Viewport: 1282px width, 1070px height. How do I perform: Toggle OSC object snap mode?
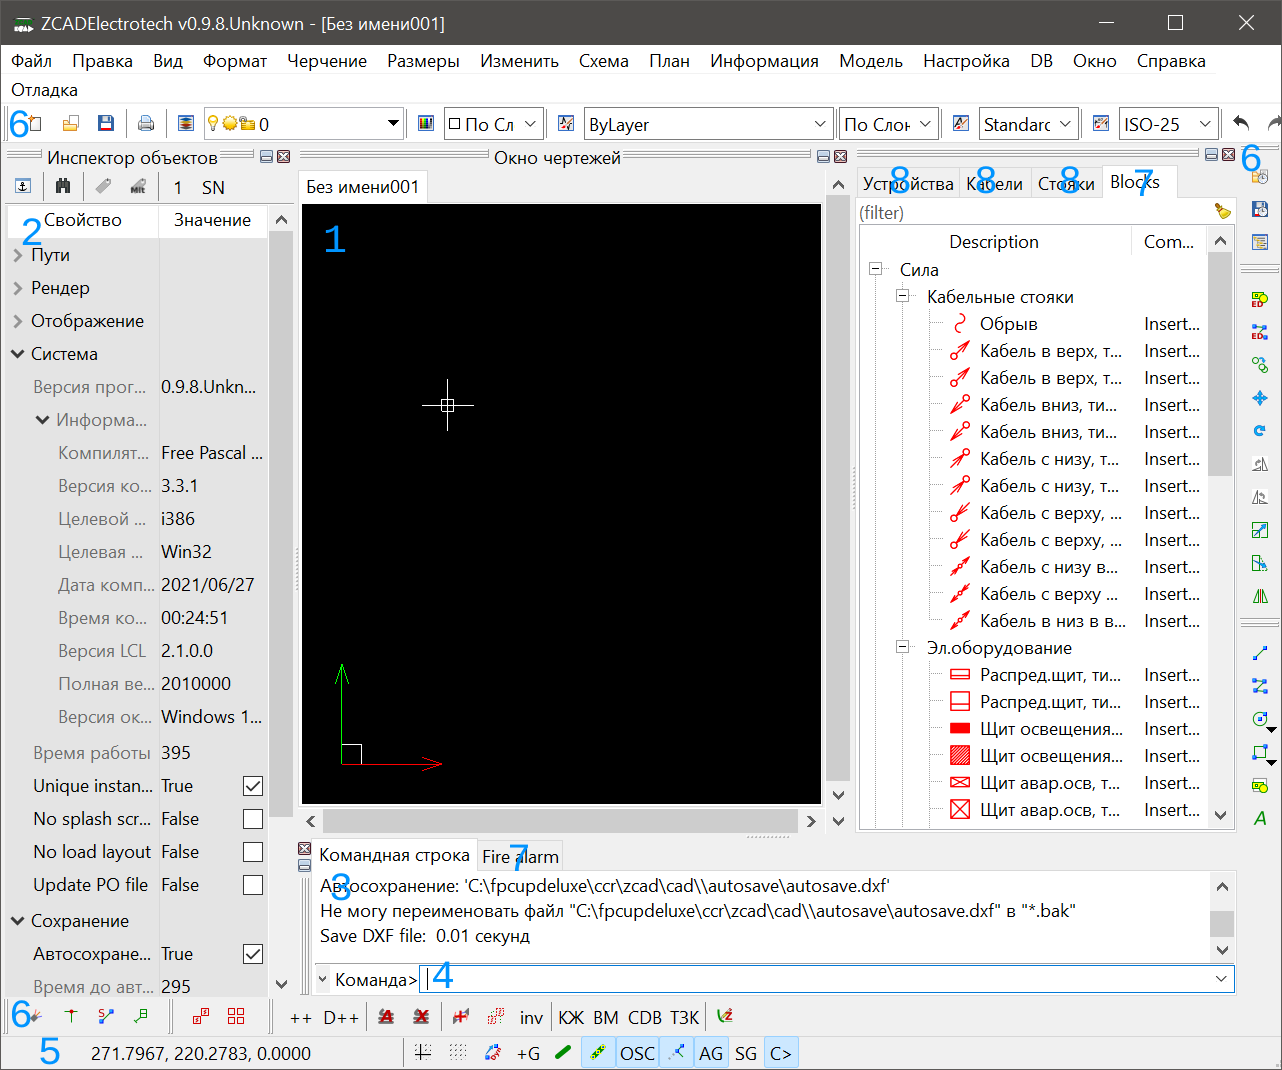tap(637, 1053)
